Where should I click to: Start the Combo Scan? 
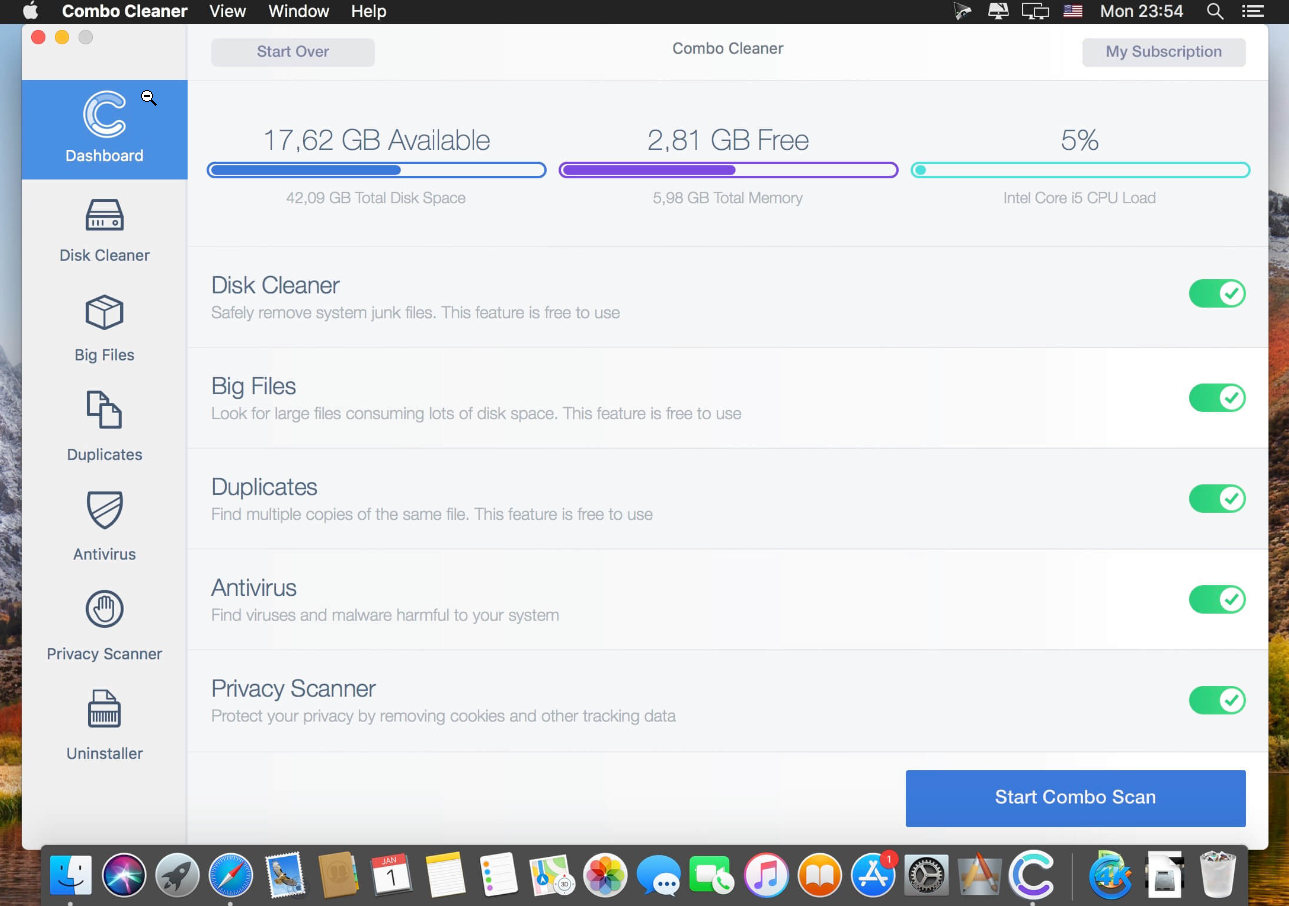click(x=1075, y=798)
